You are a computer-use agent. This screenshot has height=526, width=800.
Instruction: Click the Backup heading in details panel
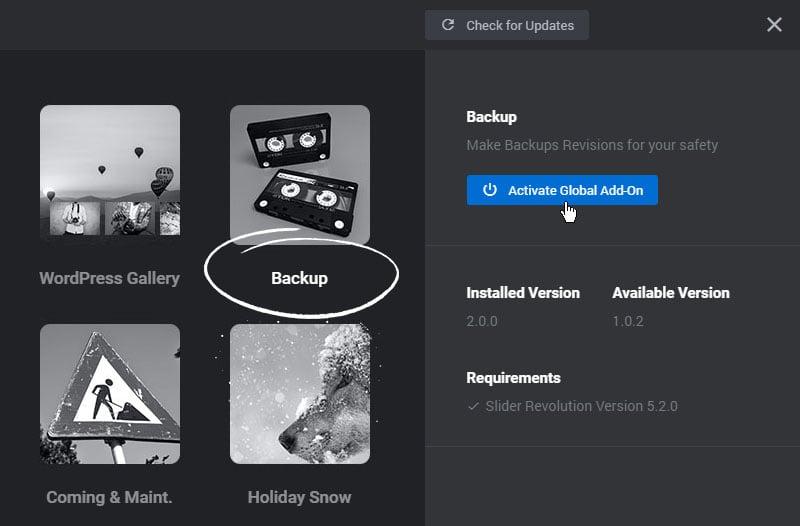491,117
